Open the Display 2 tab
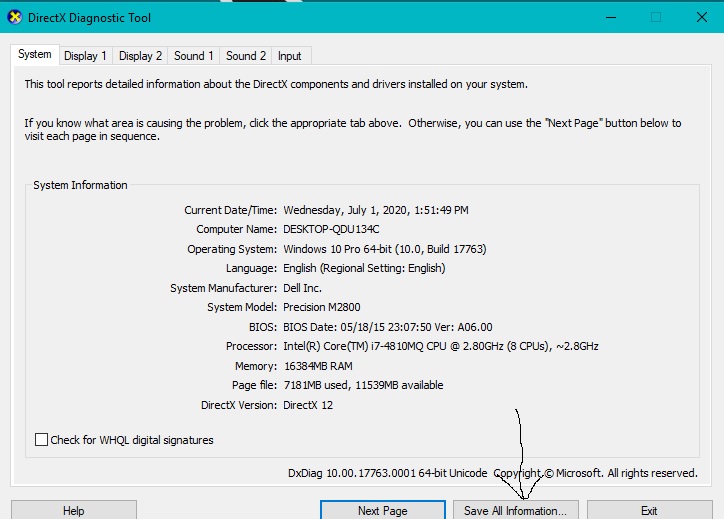This screenshot has width=724, height=519. point(140,56)
